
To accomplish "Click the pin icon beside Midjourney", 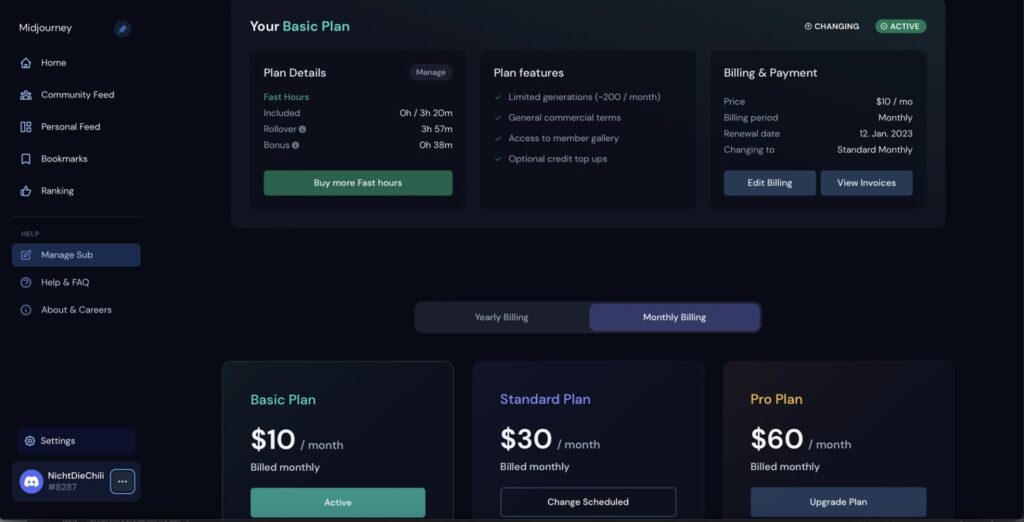I will [122, 29].
